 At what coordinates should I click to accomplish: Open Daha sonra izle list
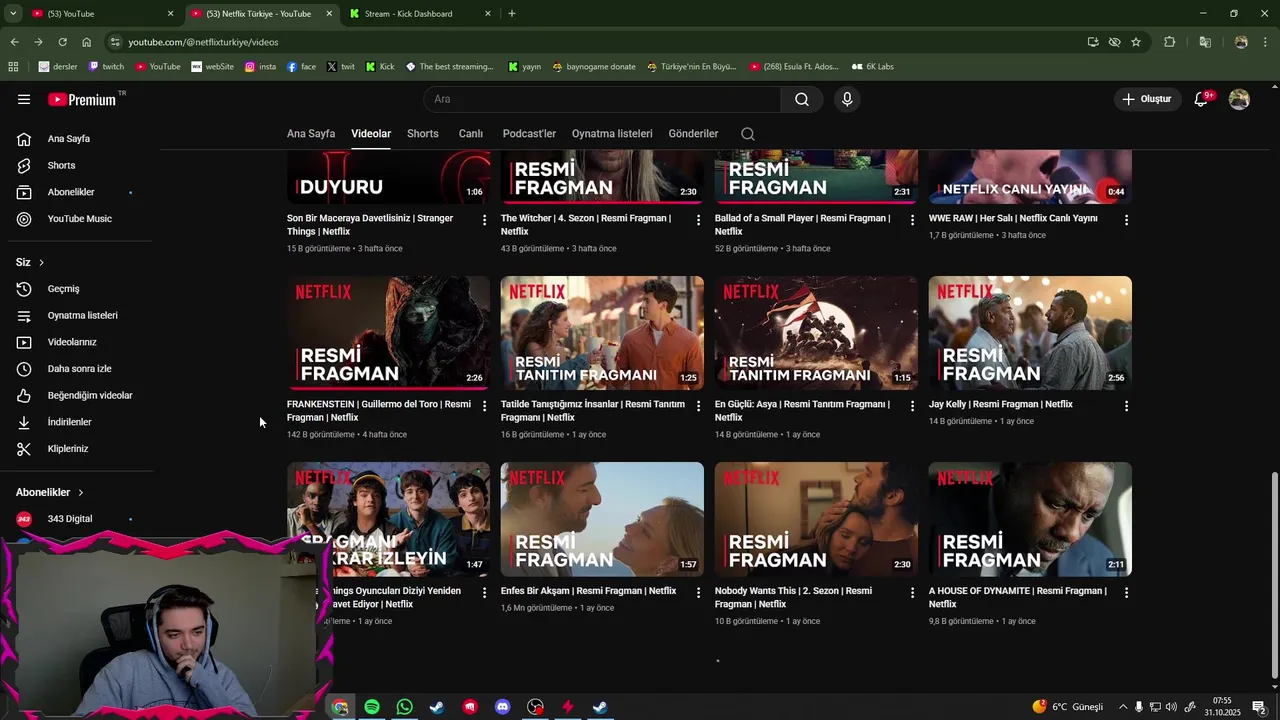pos(80,369)
